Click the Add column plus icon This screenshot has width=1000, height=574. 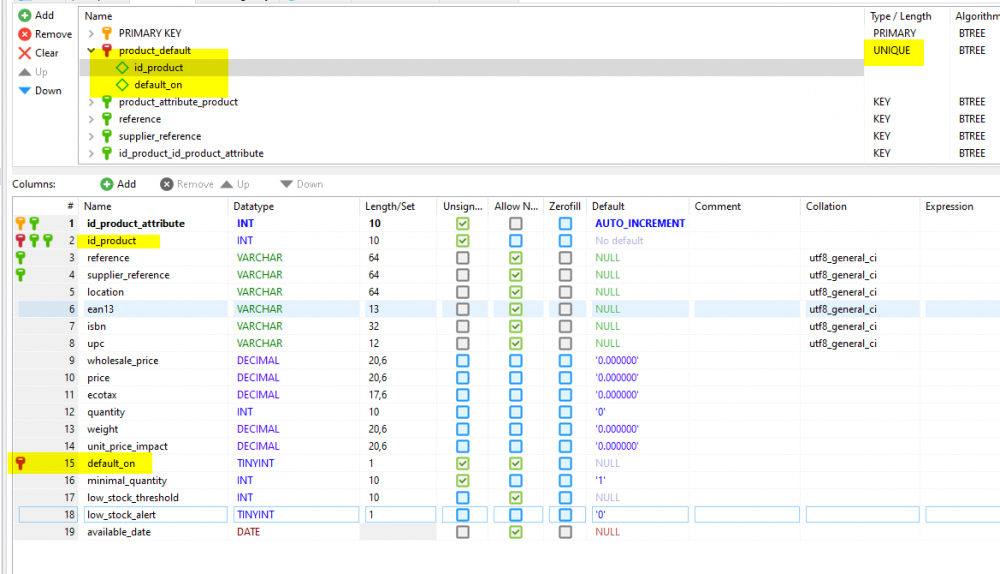point(107,185)
